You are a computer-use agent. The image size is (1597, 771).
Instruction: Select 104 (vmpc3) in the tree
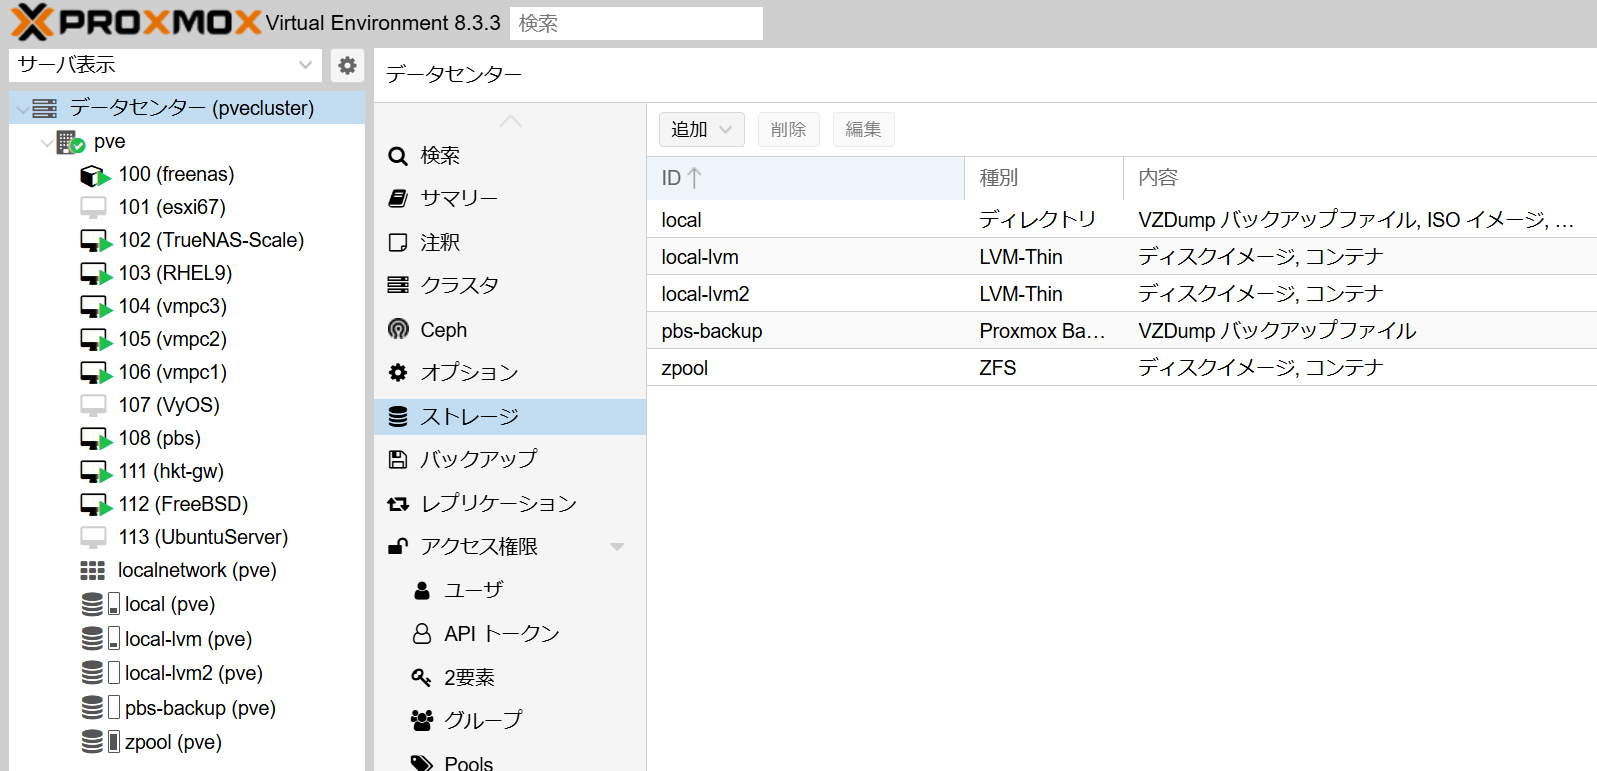point(188,307)
